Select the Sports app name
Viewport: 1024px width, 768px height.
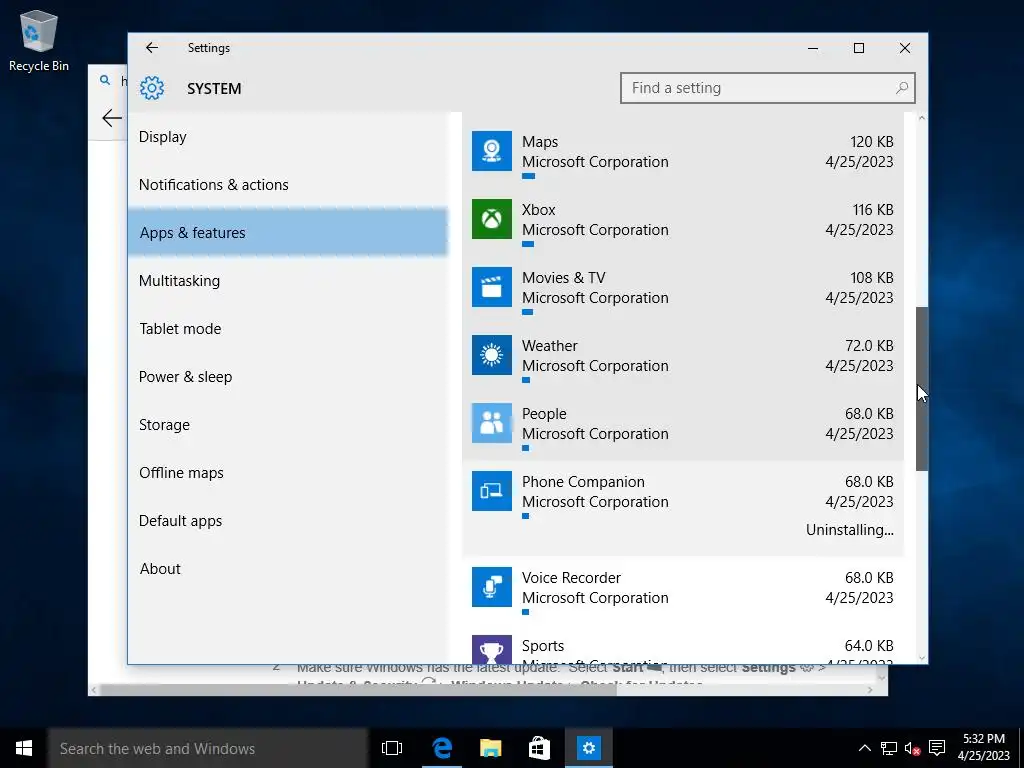[543, 646]
